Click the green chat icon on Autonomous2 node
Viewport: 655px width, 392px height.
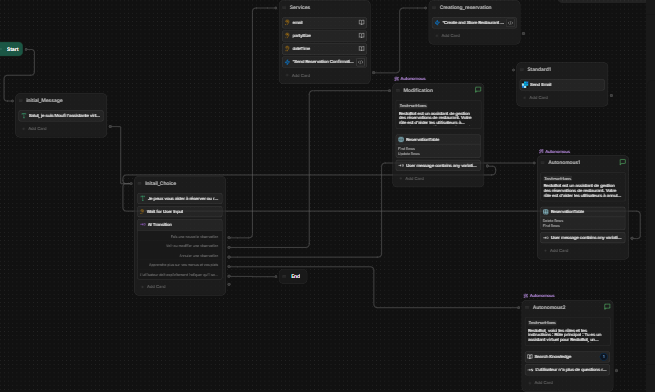607,307
